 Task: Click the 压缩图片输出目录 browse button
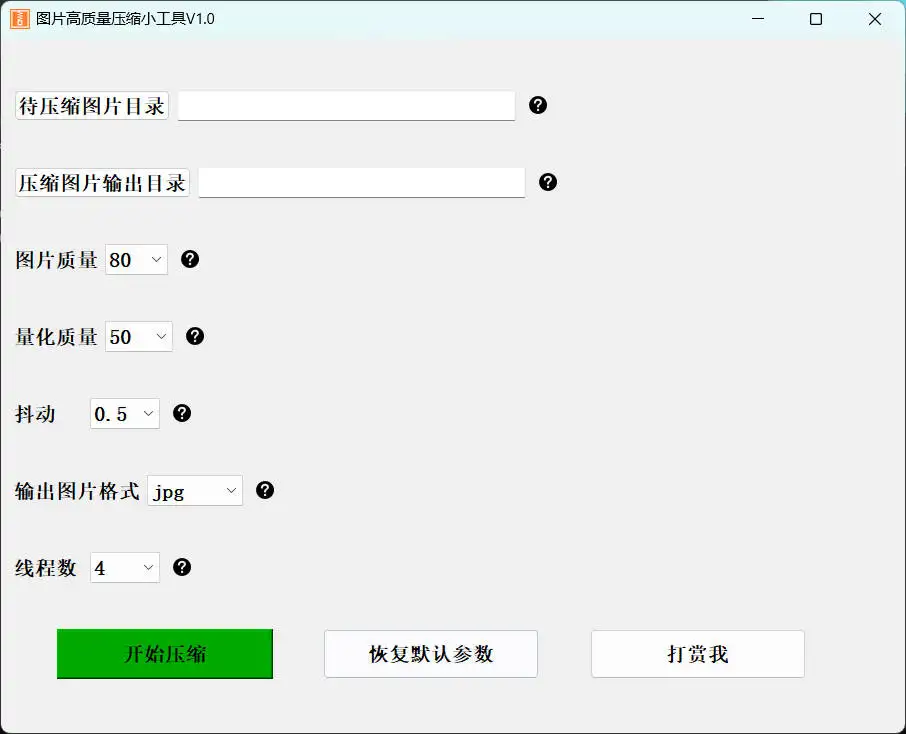coord(102,183)
